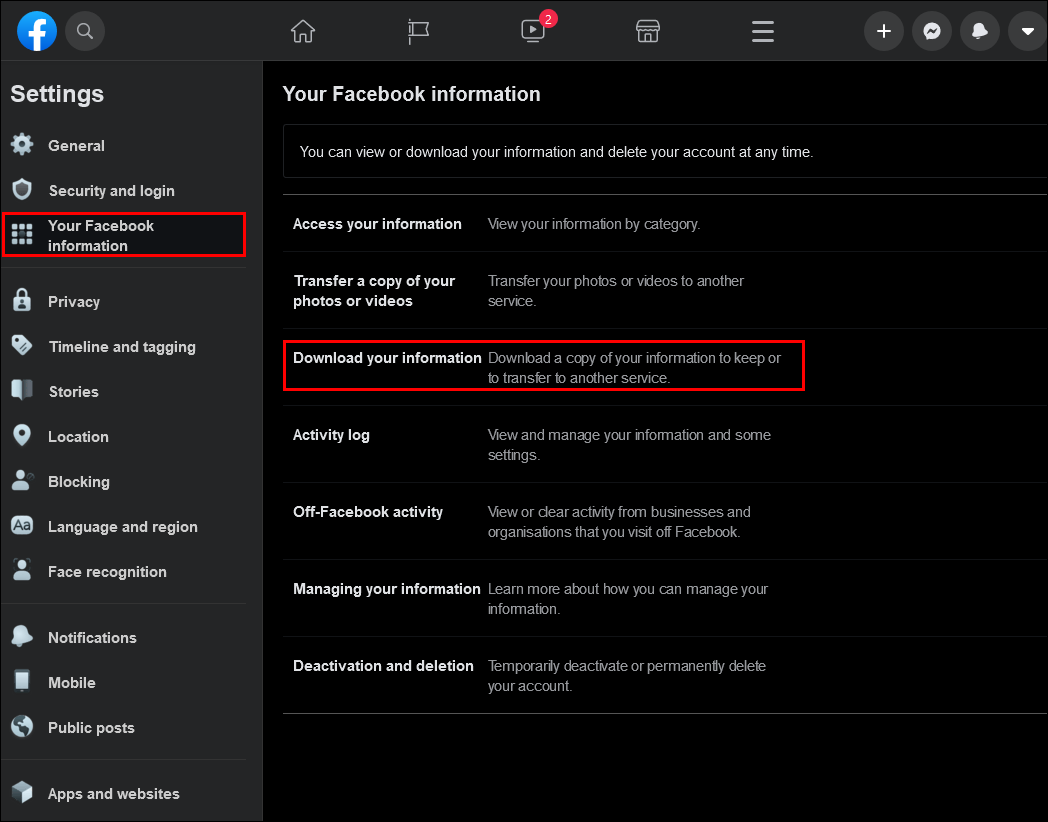This screenshot has height=822, width=1048.
Task: Go to the Home feed icon
Action: 303,31
